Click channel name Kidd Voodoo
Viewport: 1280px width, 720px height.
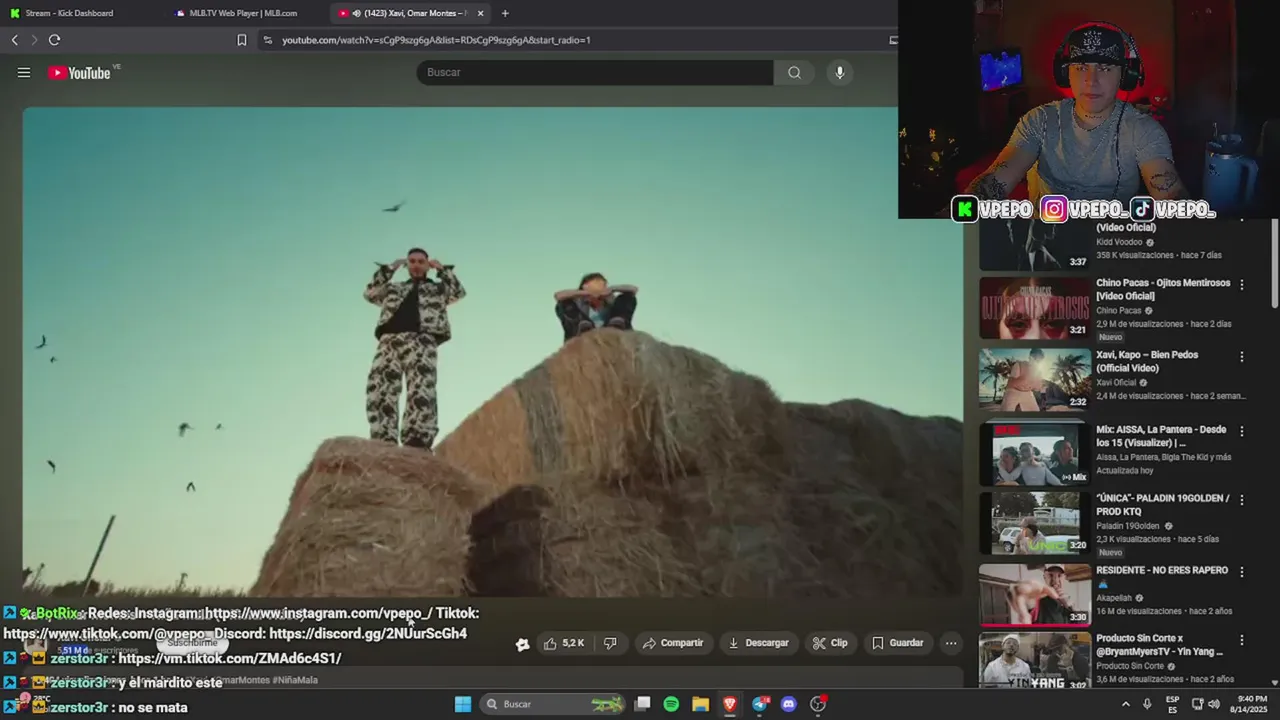1120,242
